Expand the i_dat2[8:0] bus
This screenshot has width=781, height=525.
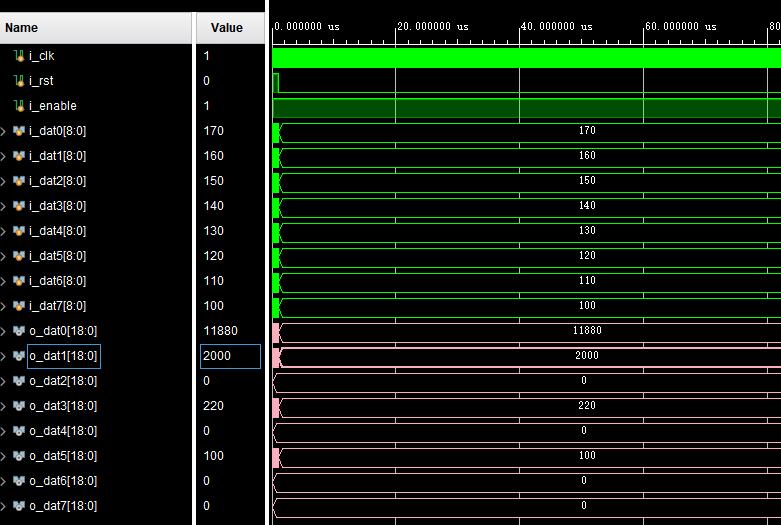point(3,181)
